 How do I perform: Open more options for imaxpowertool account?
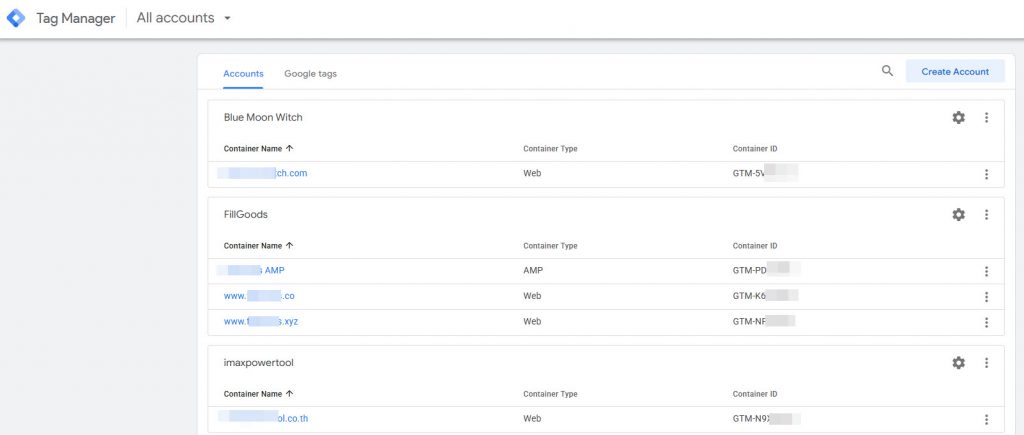coord(986,362)
